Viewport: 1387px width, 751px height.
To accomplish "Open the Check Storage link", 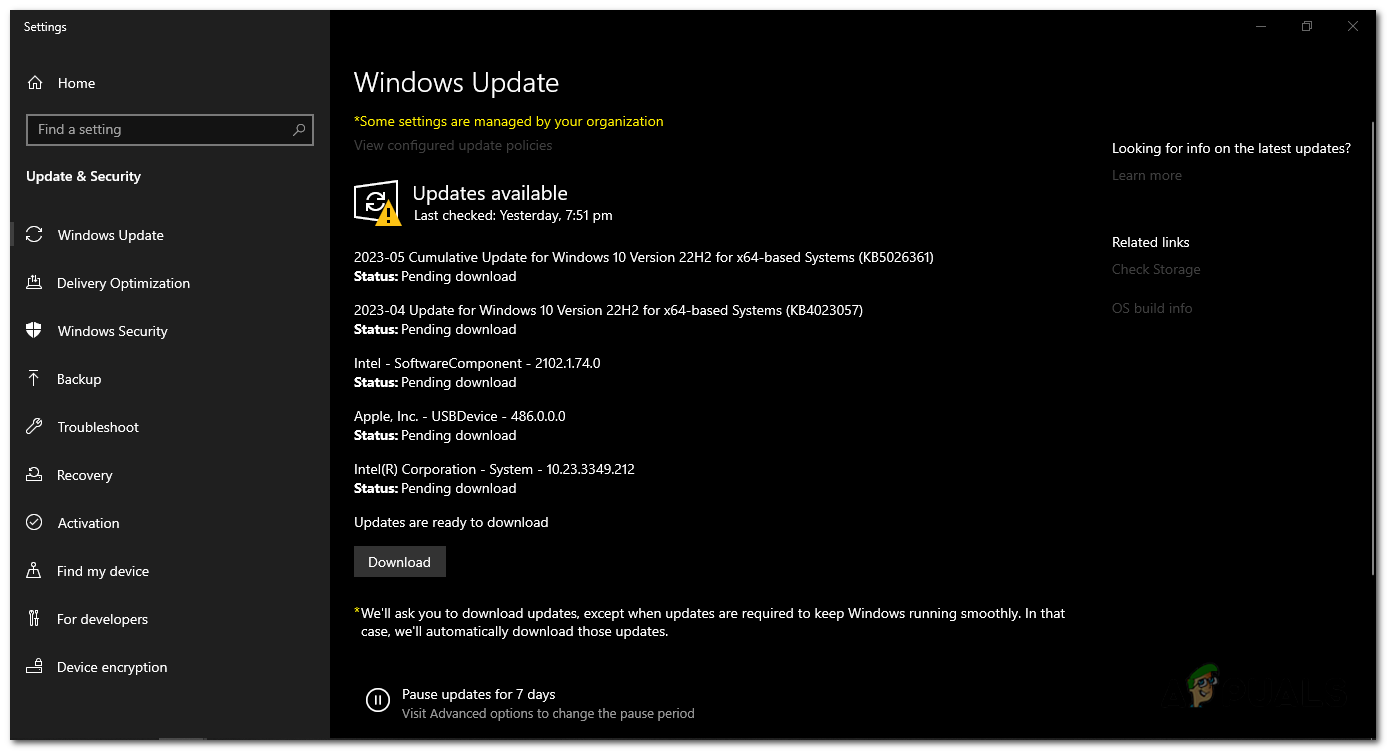I will point(1156,269).
